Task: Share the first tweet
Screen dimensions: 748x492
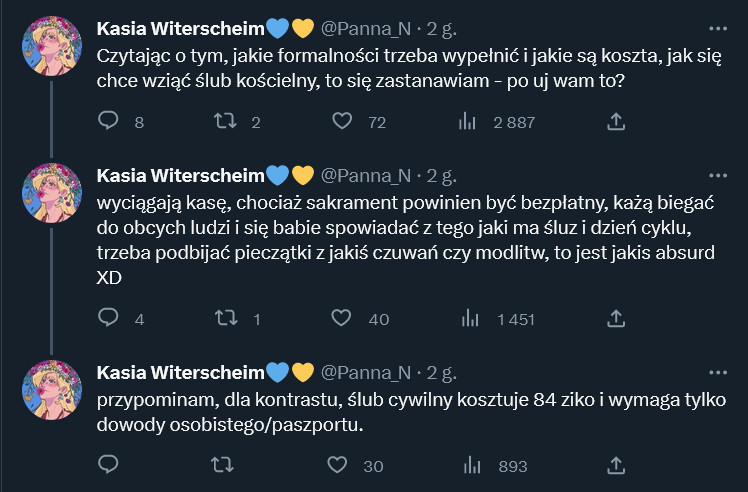Action: point(617,122)
